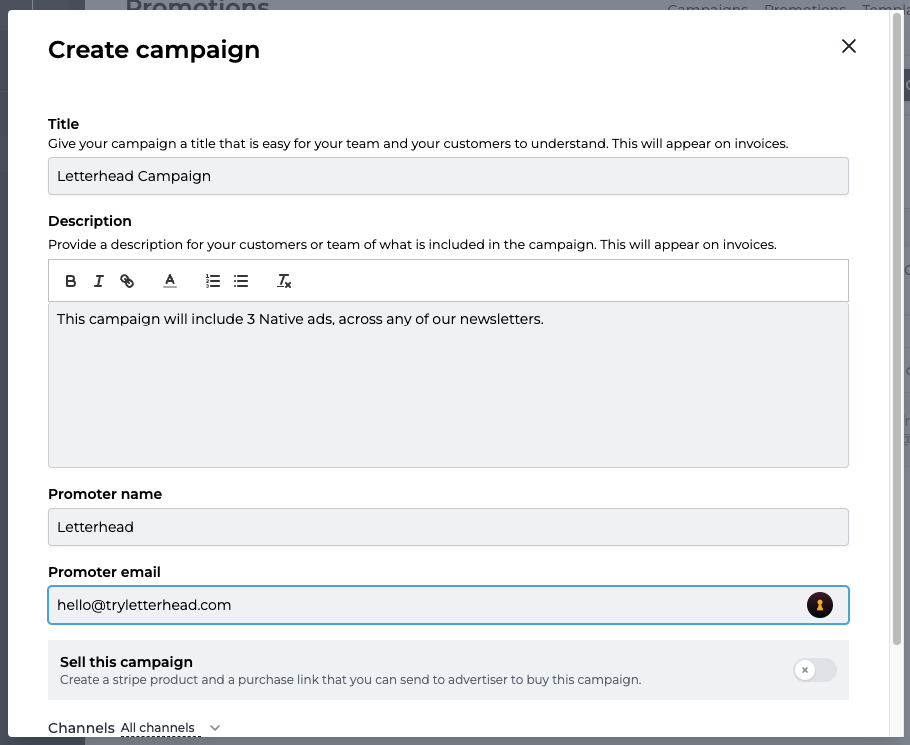Image resolution: width=910 pixels, height=745 pixels.
Task: Click the Promoter email field
Action: coord(448,605)
